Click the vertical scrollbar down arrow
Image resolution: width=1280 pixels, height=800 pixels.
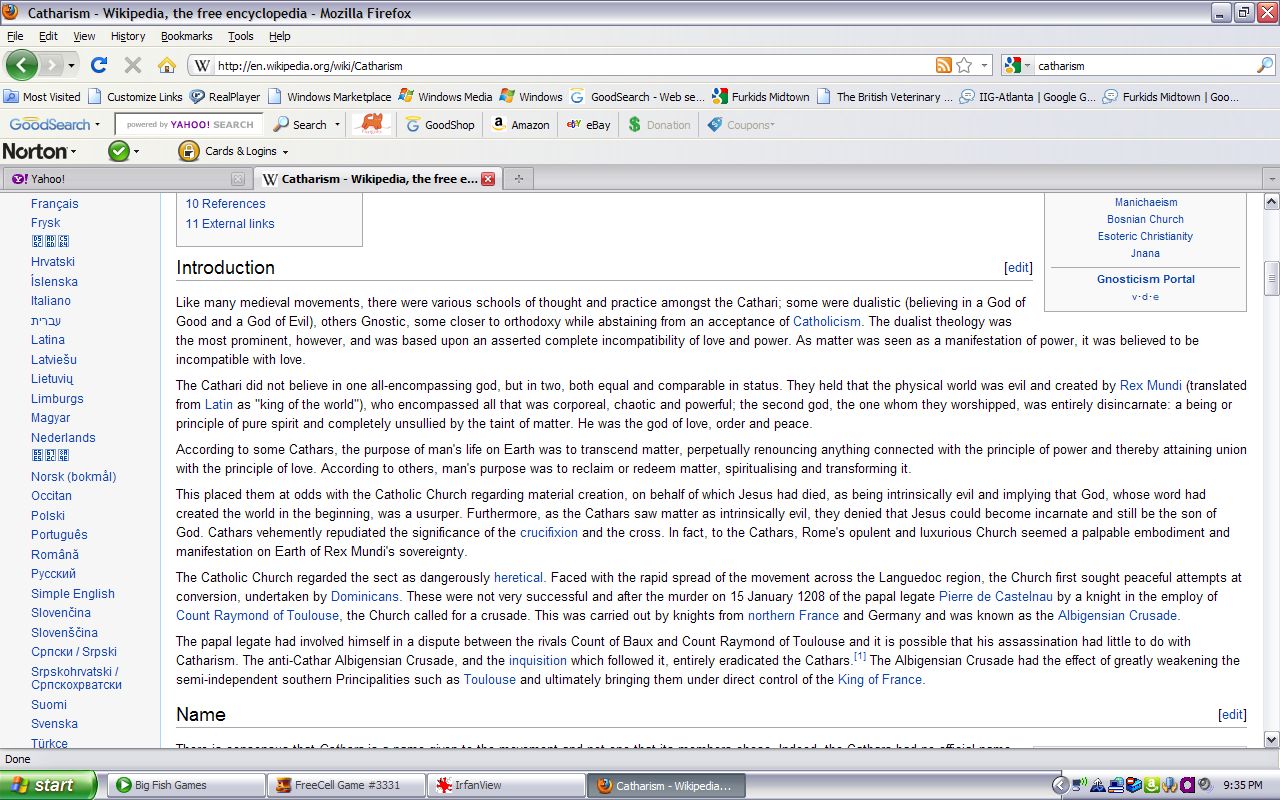[x=1271, y=739]
